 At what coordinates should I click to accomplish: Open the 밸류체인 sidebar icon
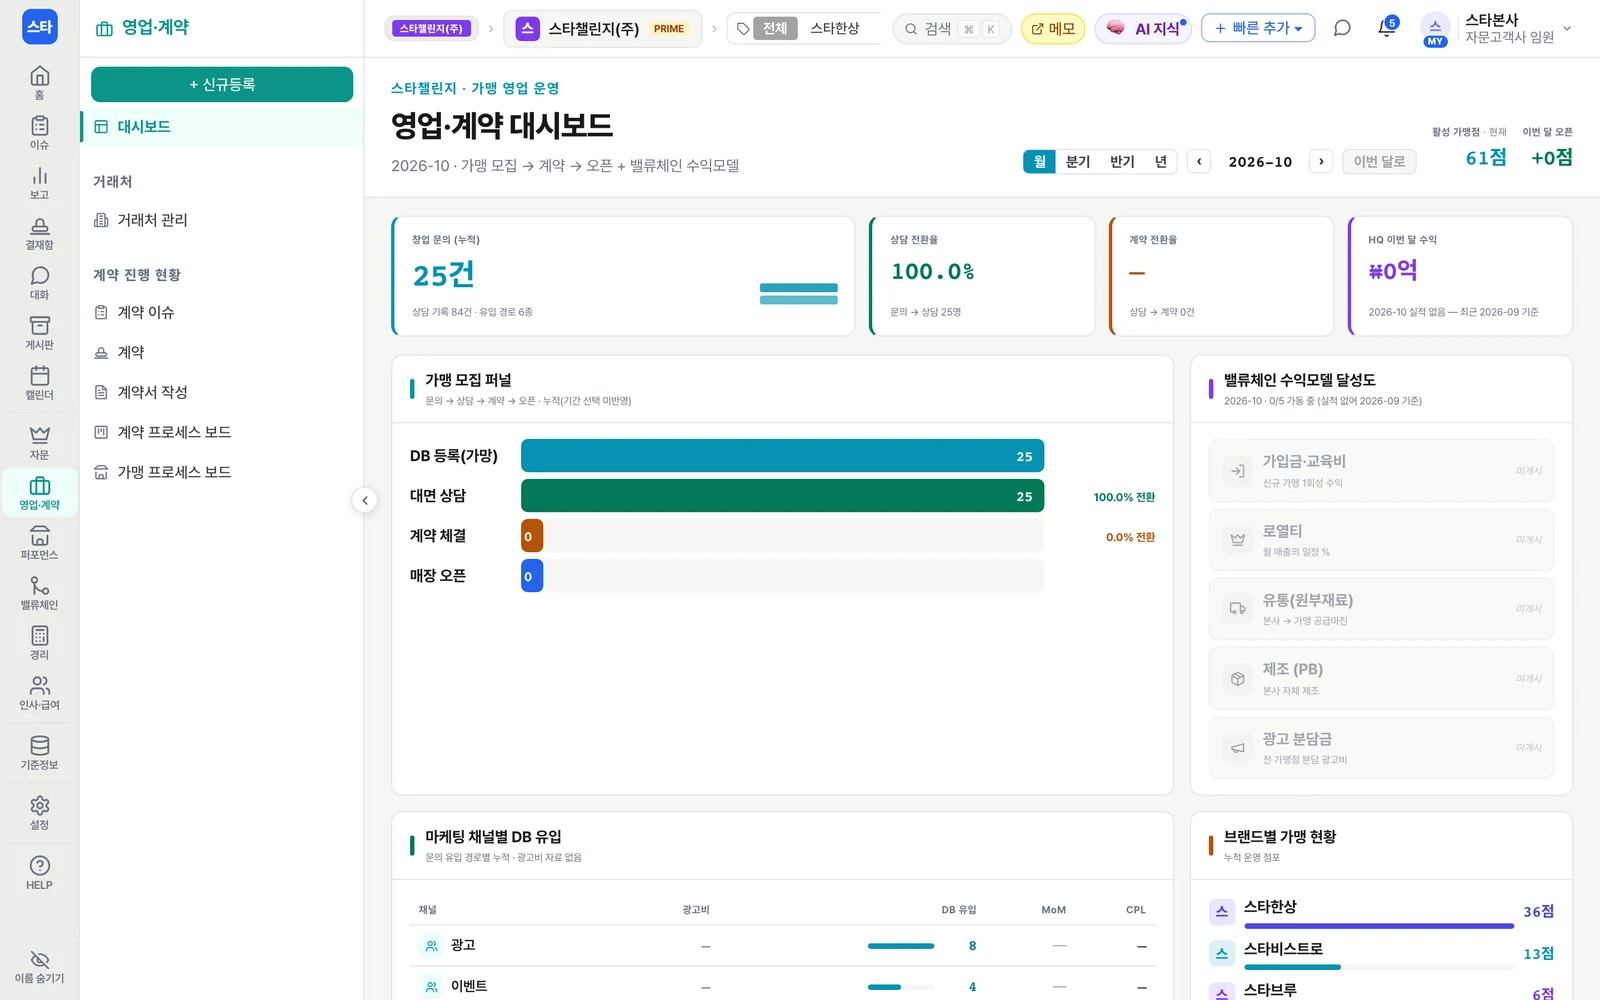click(39, 592)
